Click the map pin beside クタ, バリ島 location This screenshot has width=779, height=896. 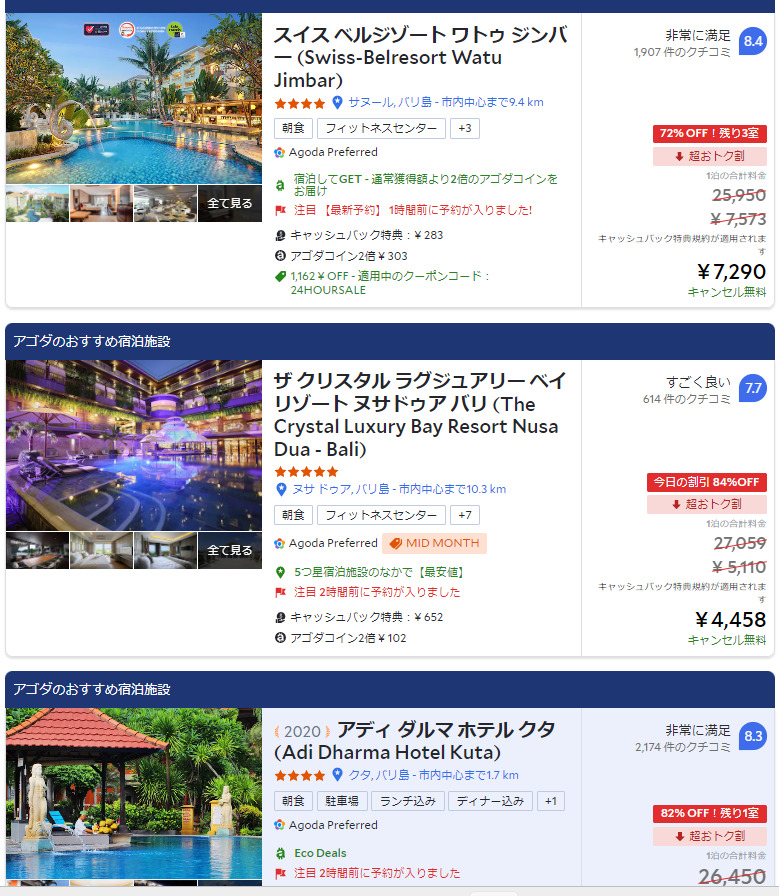click(337, 775)
